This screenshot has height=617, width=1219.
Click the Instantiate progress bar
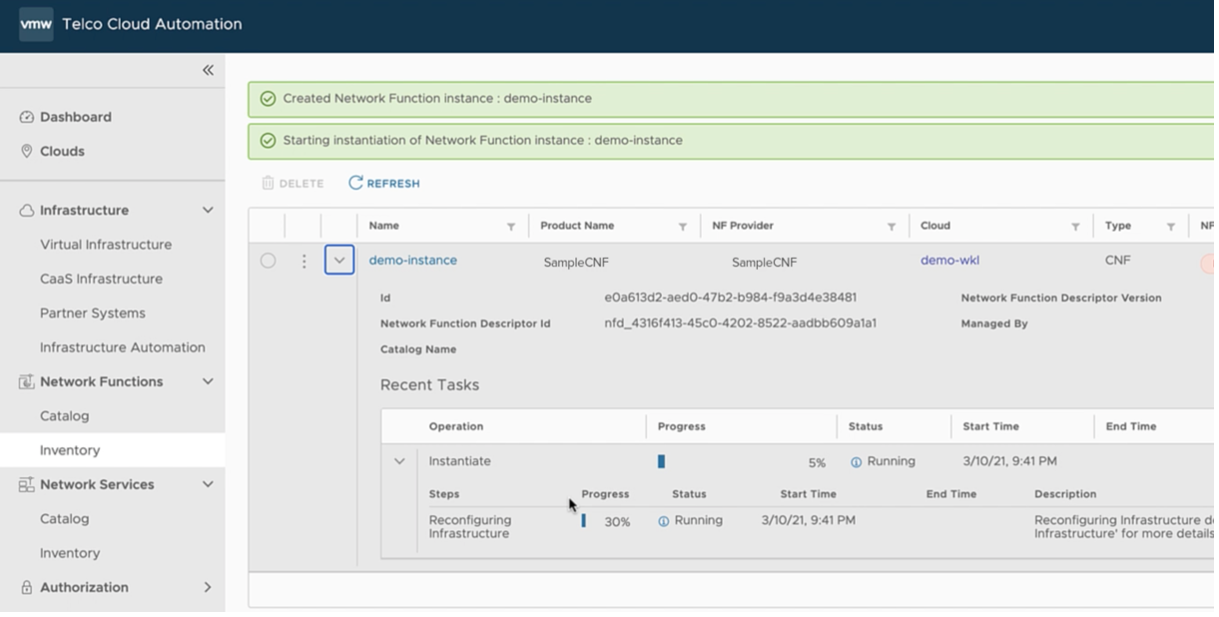click(662, 462)
